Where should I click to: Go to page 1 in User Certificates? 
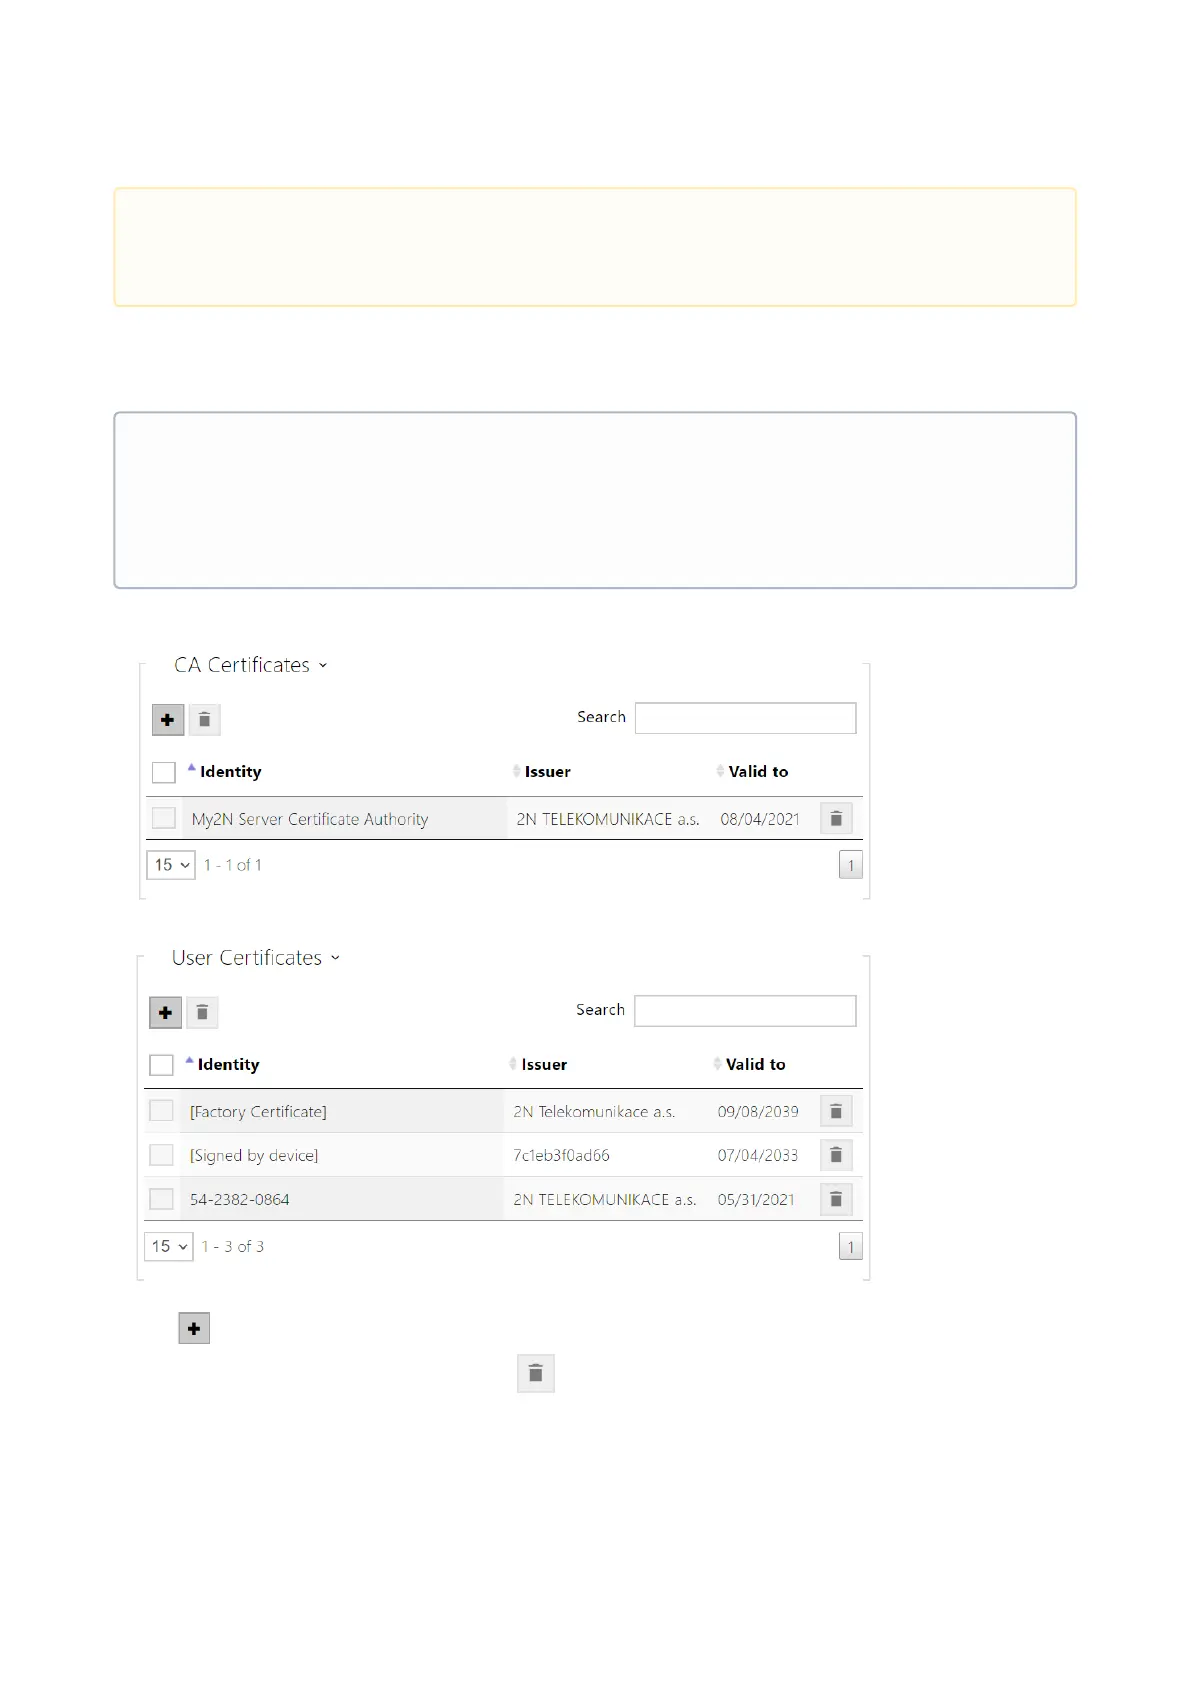click(x=851, y=1247)
